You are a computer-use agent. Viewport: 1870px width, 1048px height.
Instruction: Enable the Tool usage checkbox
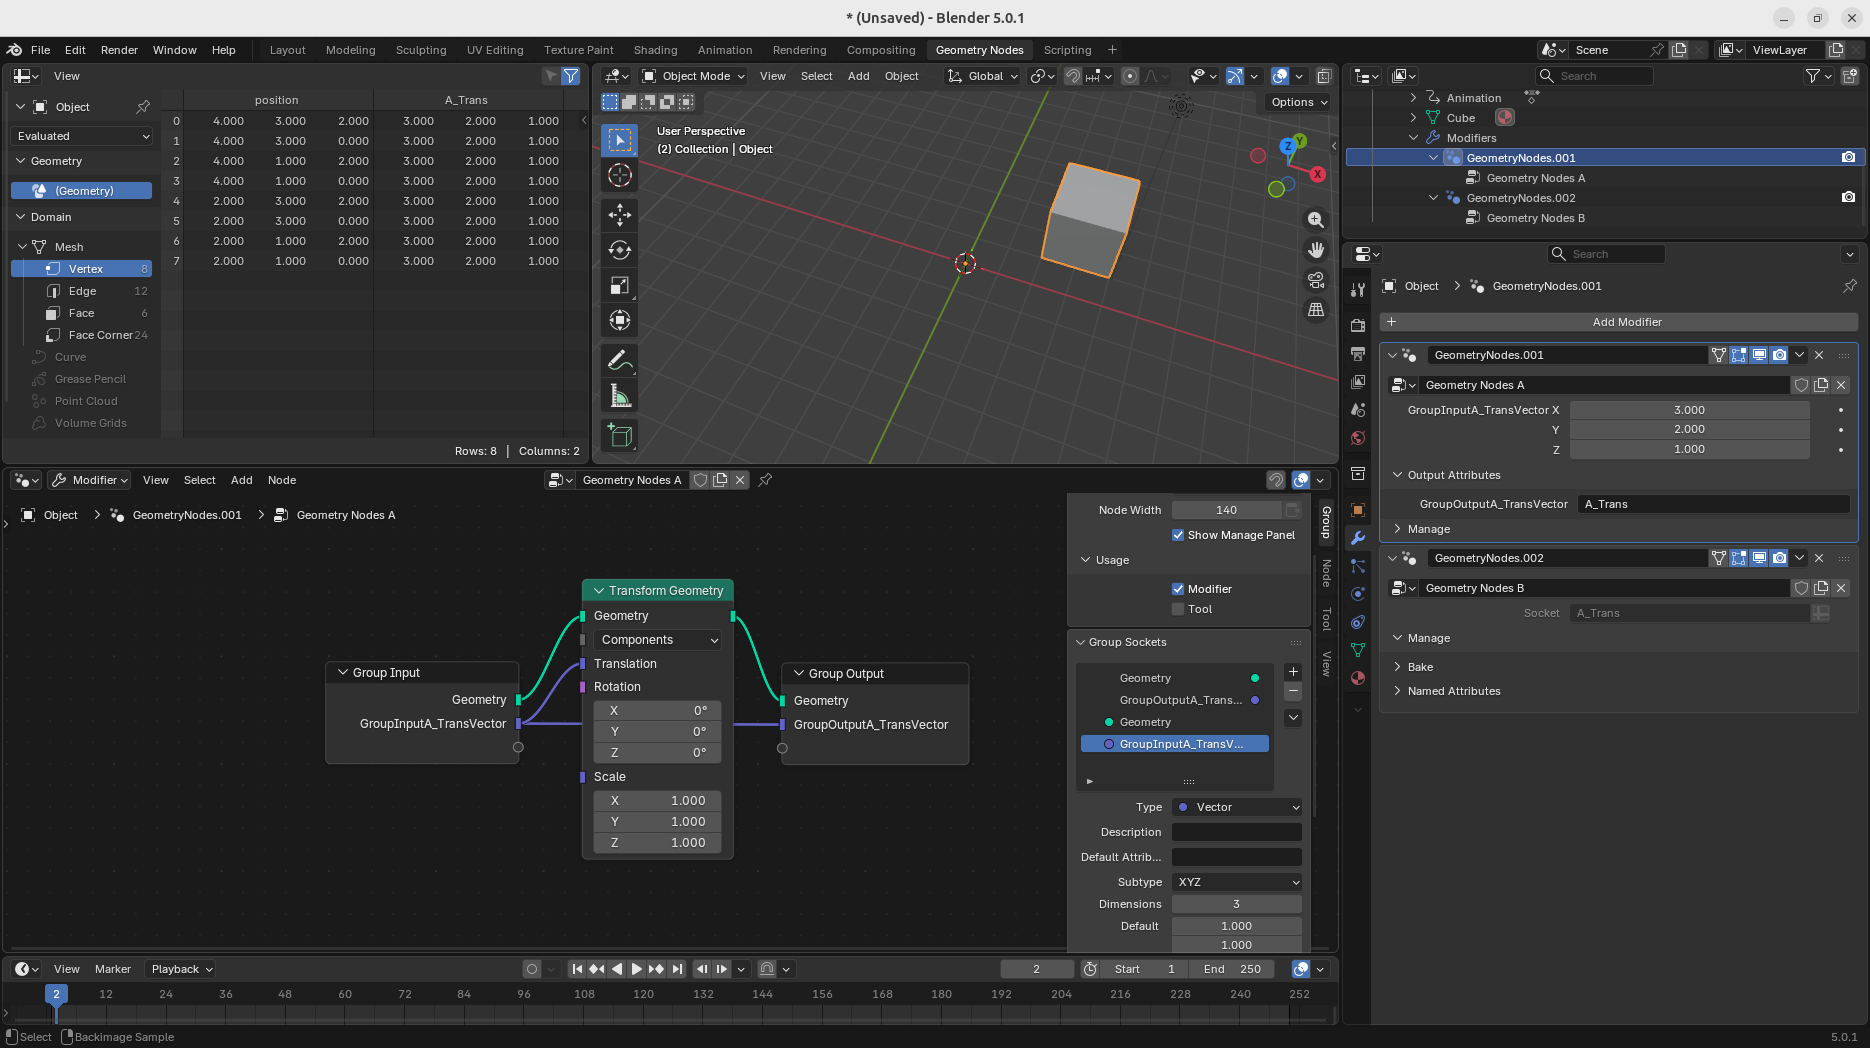[1178, 609]
